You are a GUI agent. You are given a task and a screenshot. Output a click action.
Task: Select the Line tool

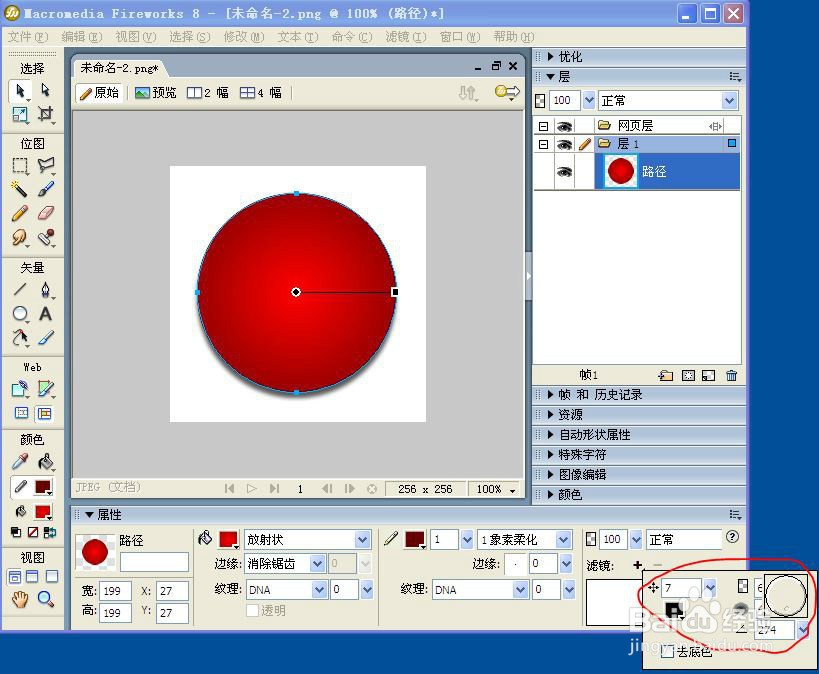20,289
